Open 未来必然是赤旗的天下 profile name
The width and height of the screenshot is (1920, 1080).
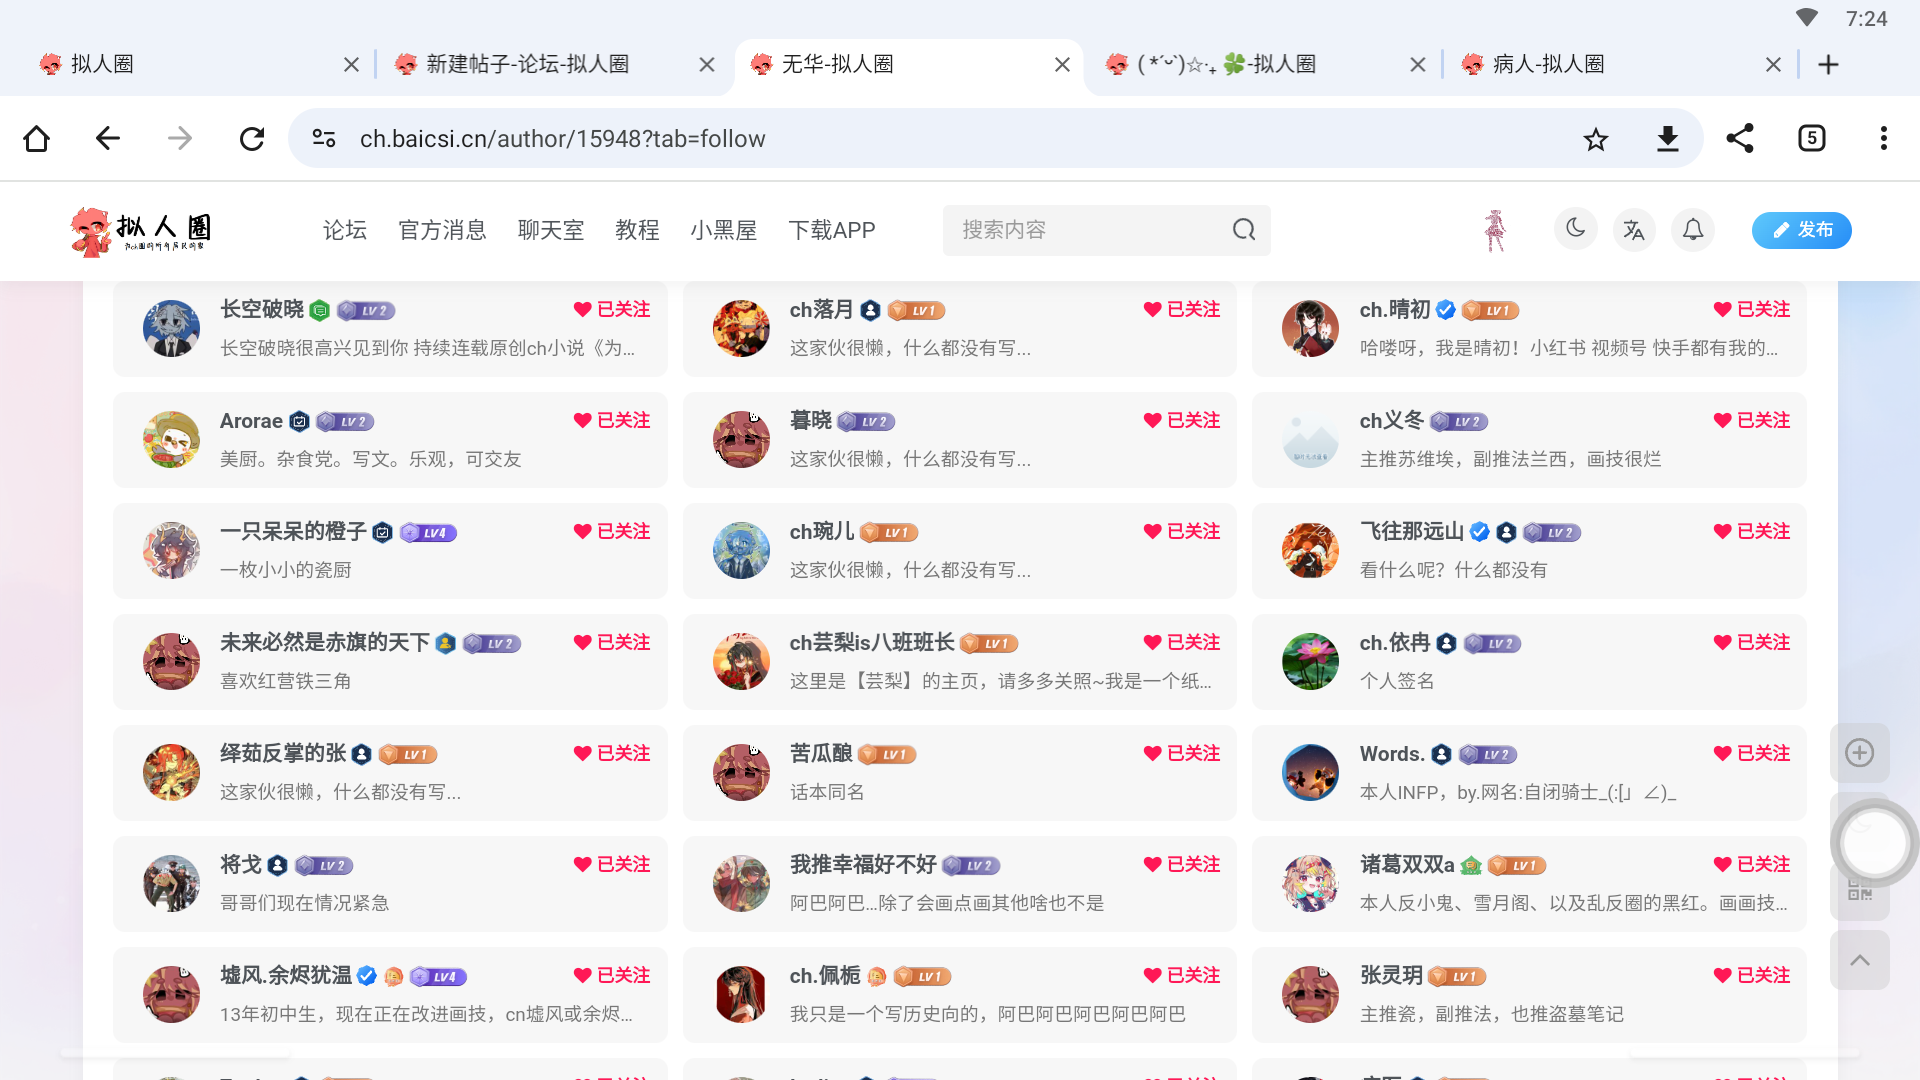coord(325,643)
